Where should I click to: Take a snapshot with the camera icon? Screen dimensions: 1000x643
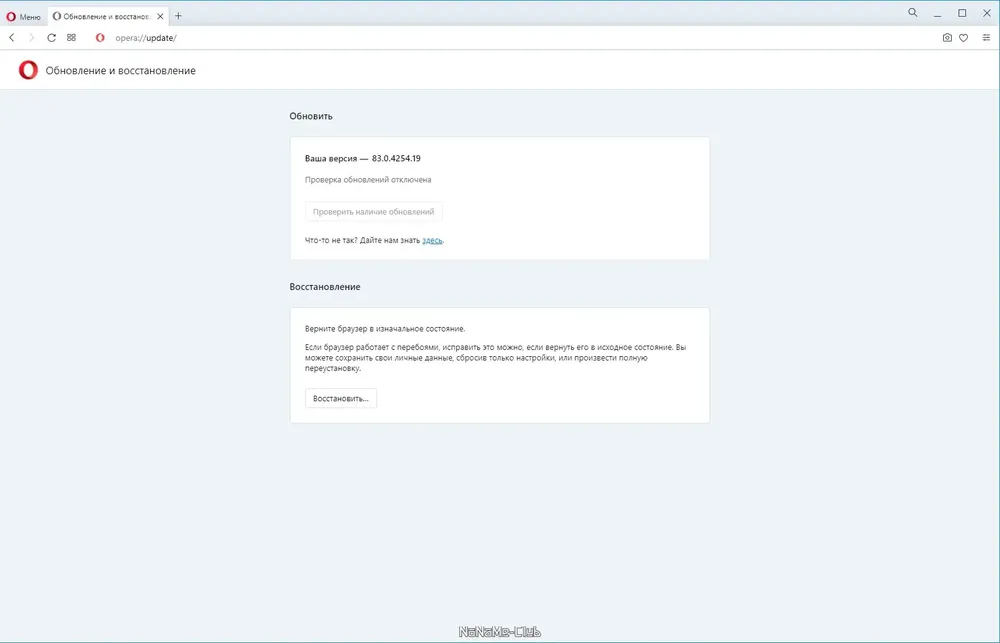click(947, 38)
